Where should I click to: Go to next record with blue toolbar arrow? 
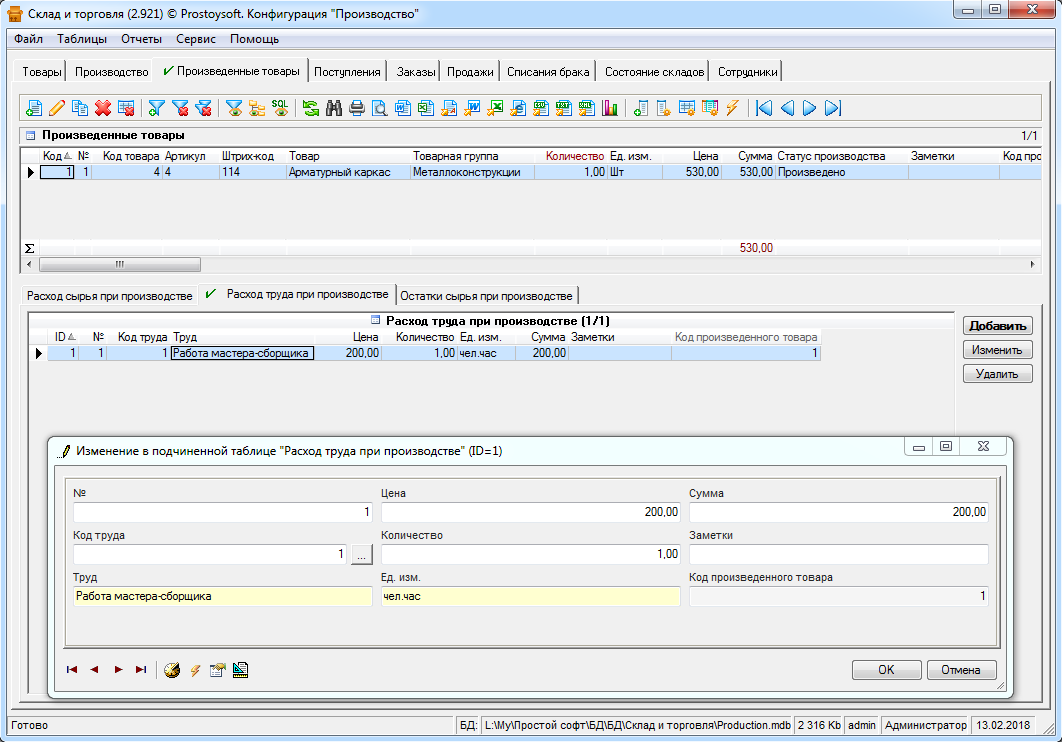[810, 108]
